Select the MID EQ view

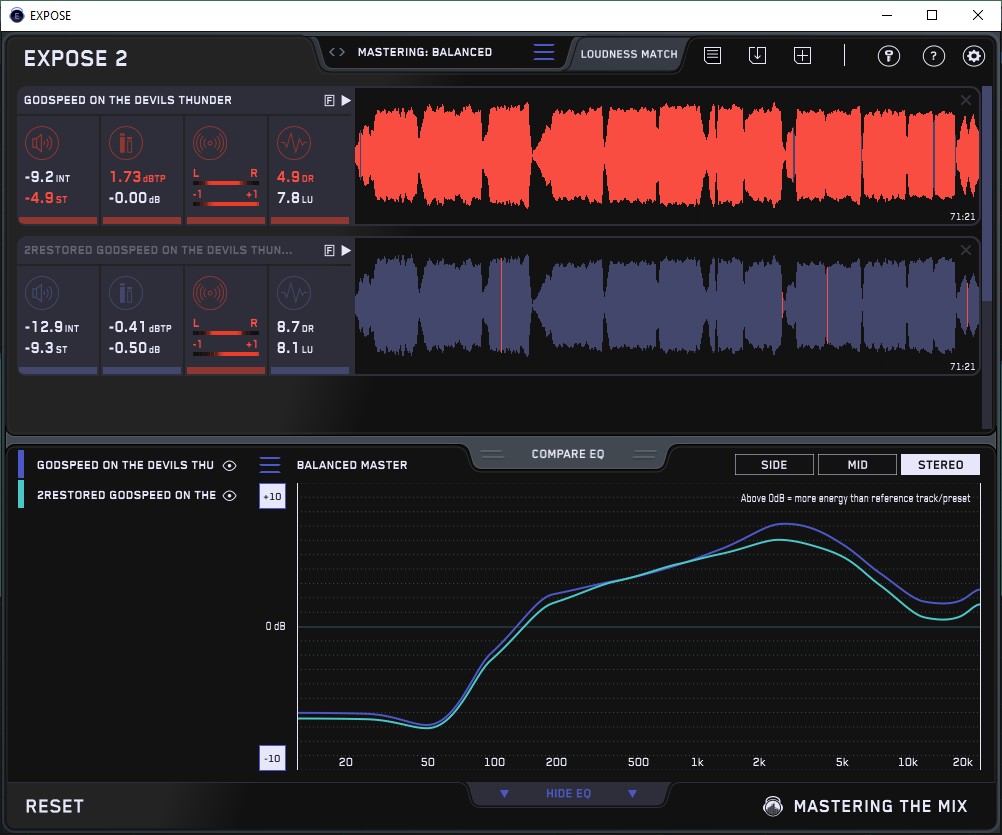pos(857,465)
